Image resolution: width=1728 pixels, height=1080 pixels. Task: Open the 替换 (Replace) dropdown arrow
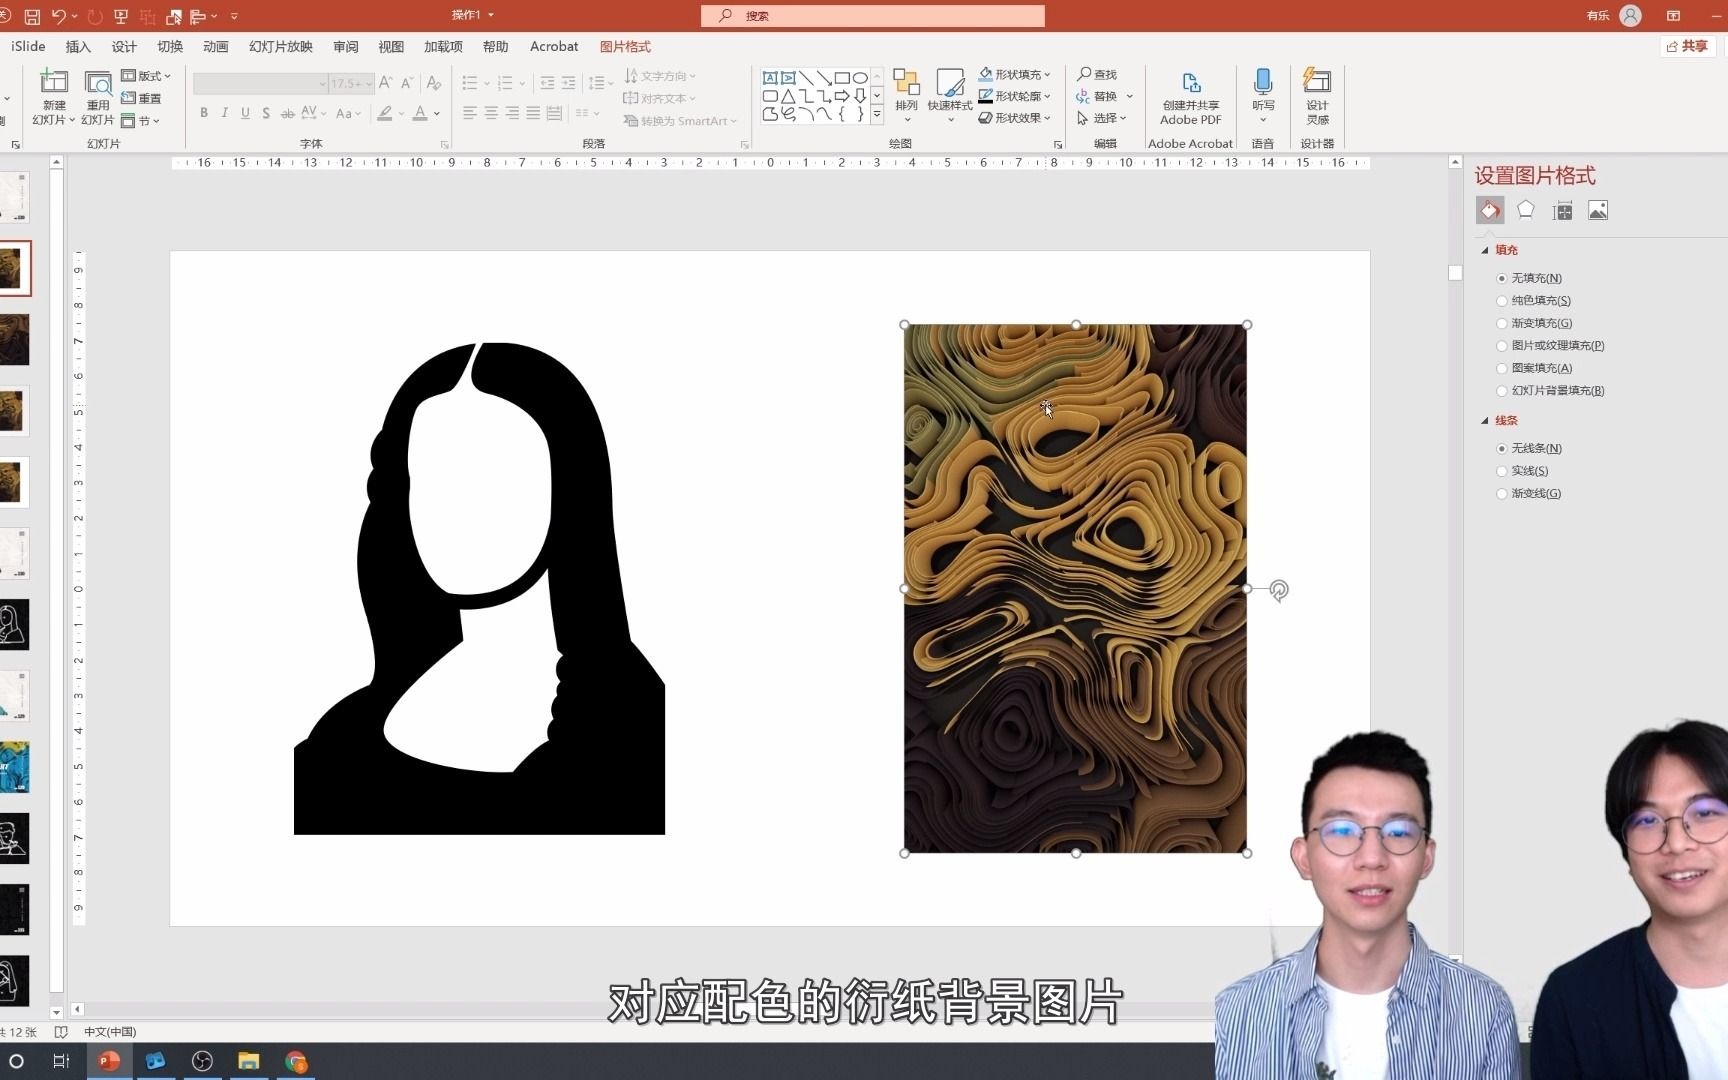tap(1130, 97)
